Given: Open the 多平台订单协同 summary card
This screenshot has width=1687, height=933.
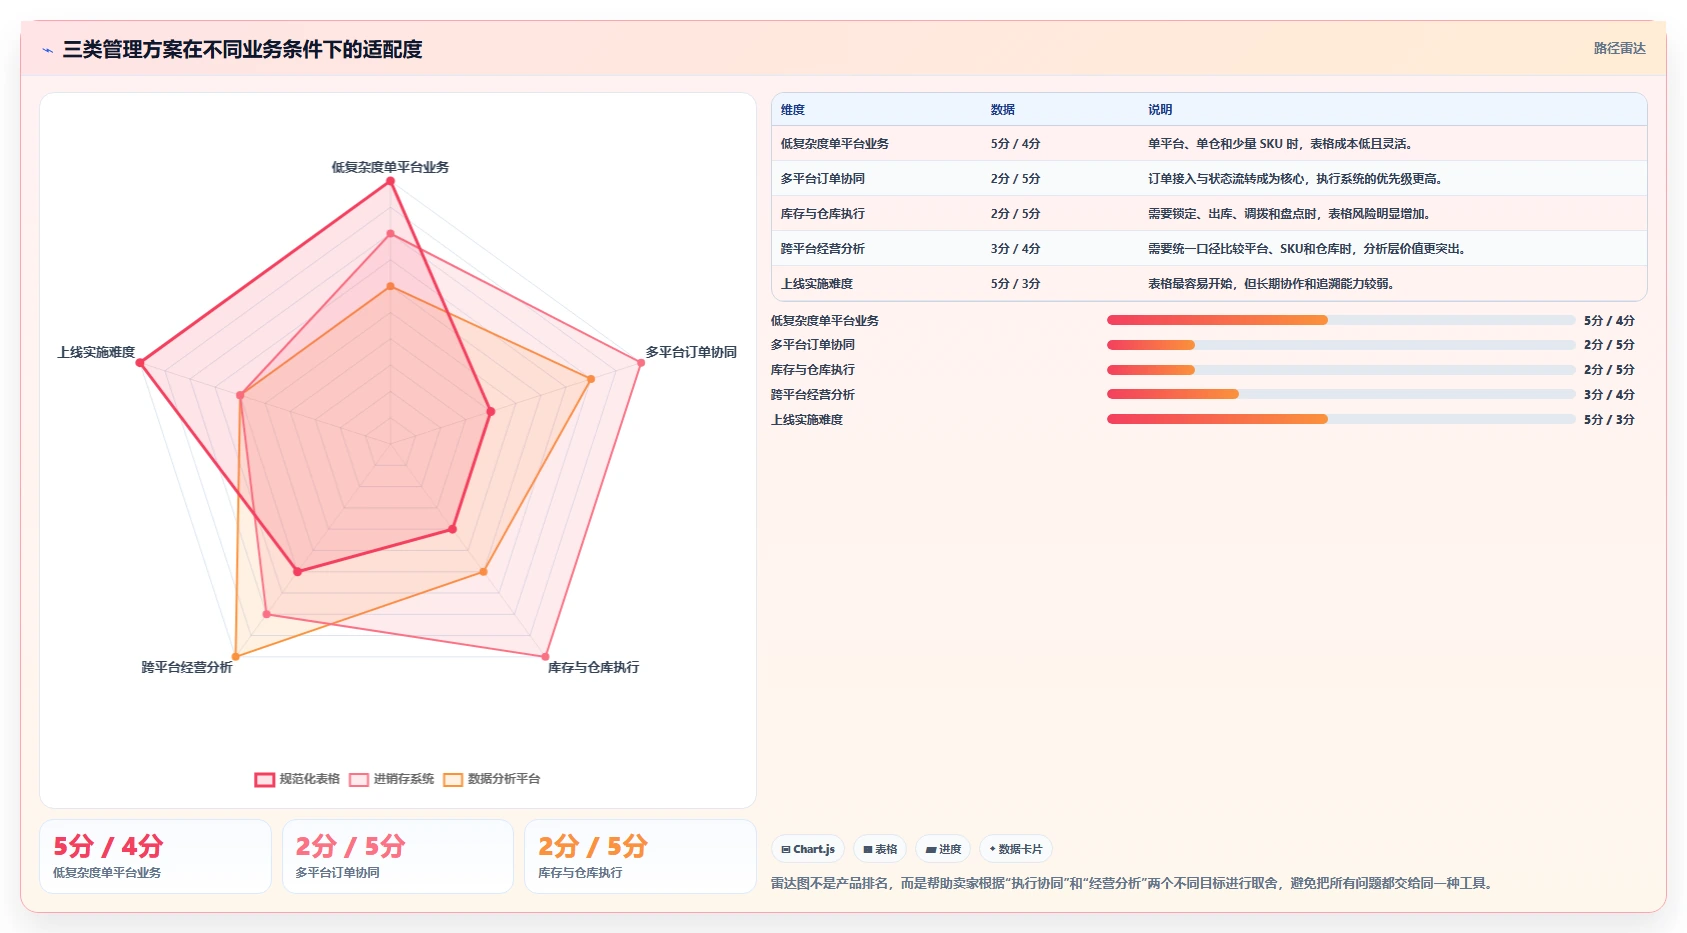Looking at the screenshot, I should (398, 856).
